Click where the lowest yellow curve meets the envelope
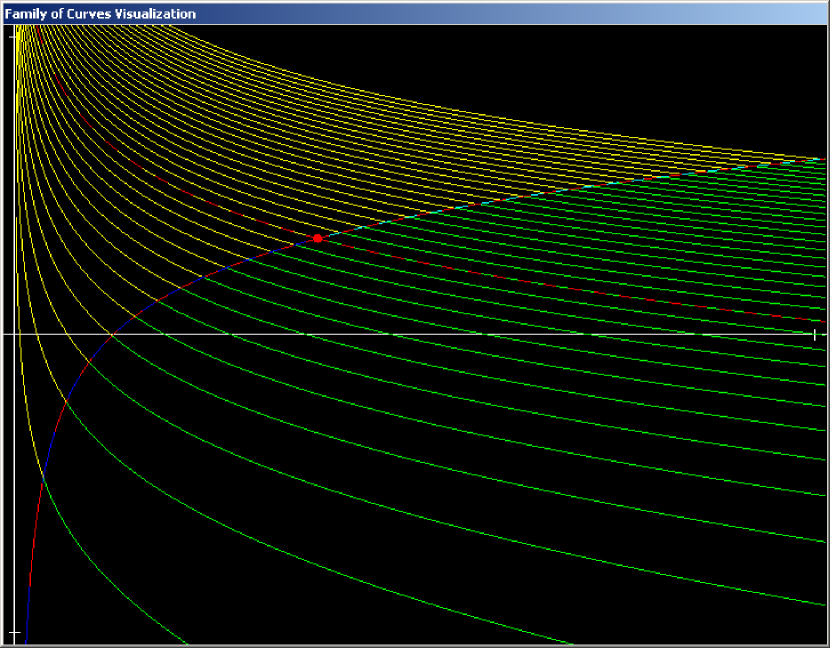This screenshot has height=648, width=830. 43,479
